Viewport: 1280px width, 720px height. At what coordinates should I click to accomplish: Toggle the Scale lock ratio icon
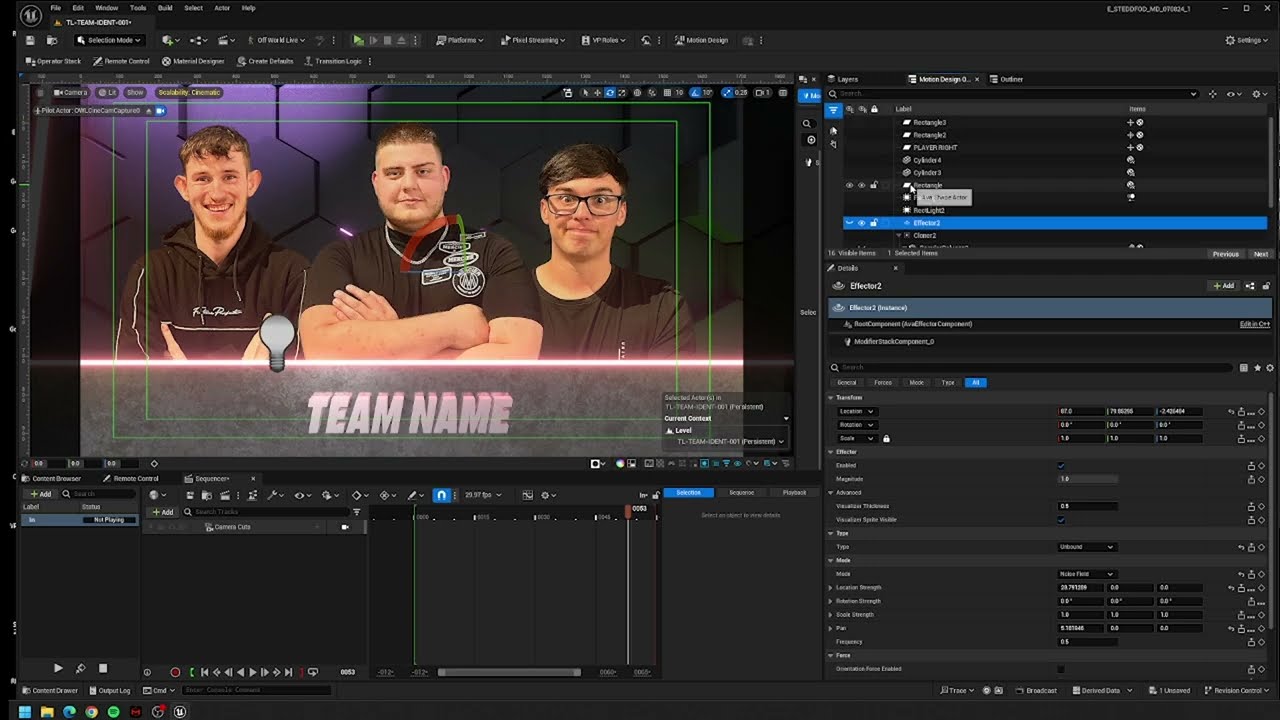click(886, 438)
